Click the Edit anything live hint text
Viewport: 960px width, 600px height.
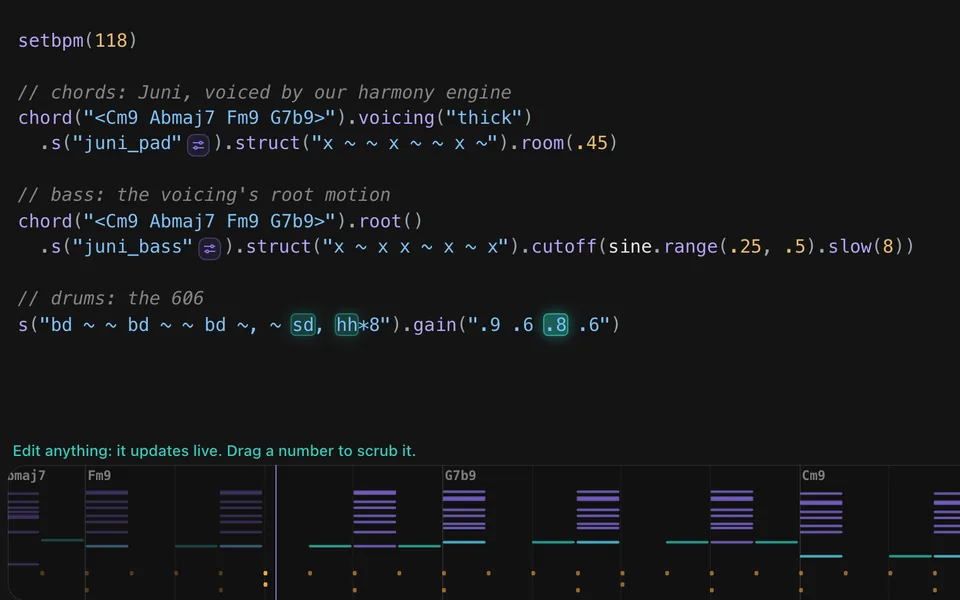click(x=214, y=451)
